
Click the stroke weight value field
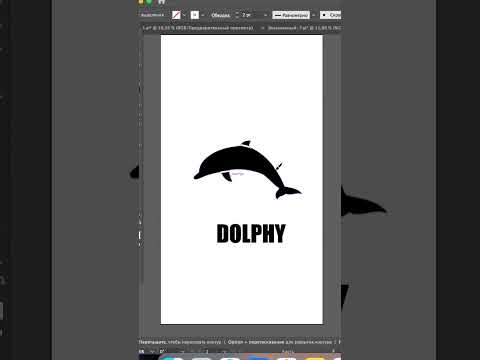click(251, 15)
